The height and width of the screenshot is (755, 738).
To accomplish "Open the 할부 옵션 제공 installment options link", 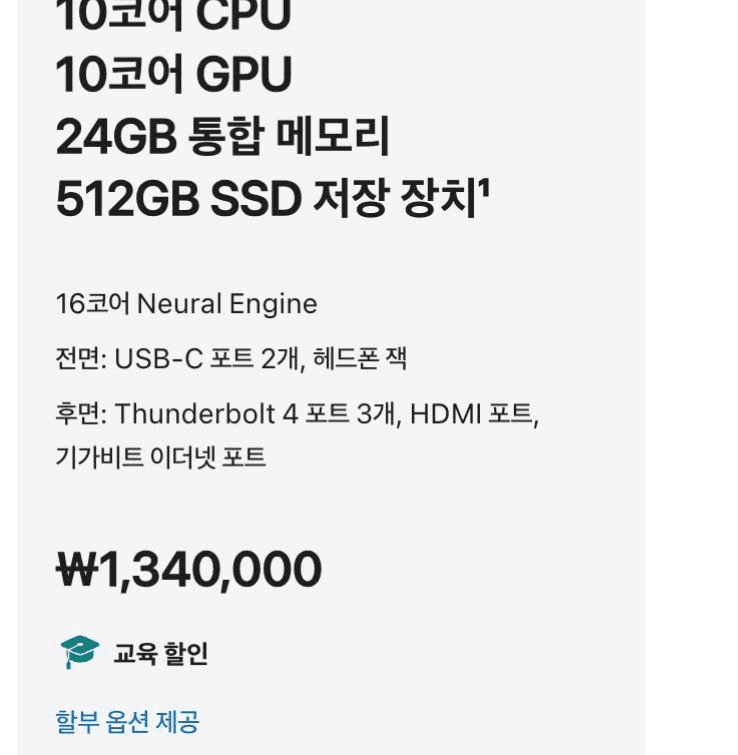I will [127, 721].
